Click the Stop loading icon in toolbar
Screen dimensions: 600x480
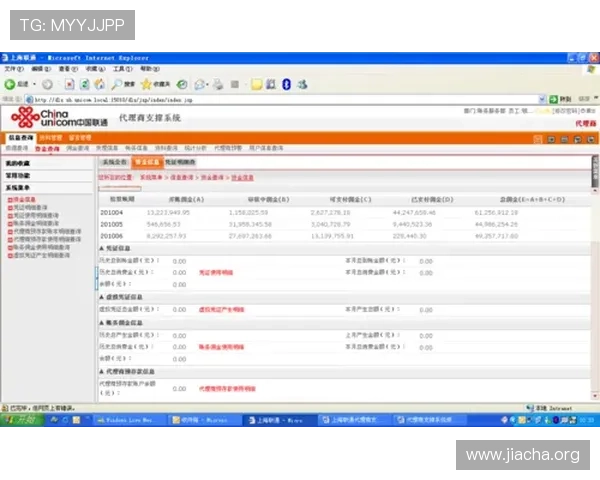[69, 84]
